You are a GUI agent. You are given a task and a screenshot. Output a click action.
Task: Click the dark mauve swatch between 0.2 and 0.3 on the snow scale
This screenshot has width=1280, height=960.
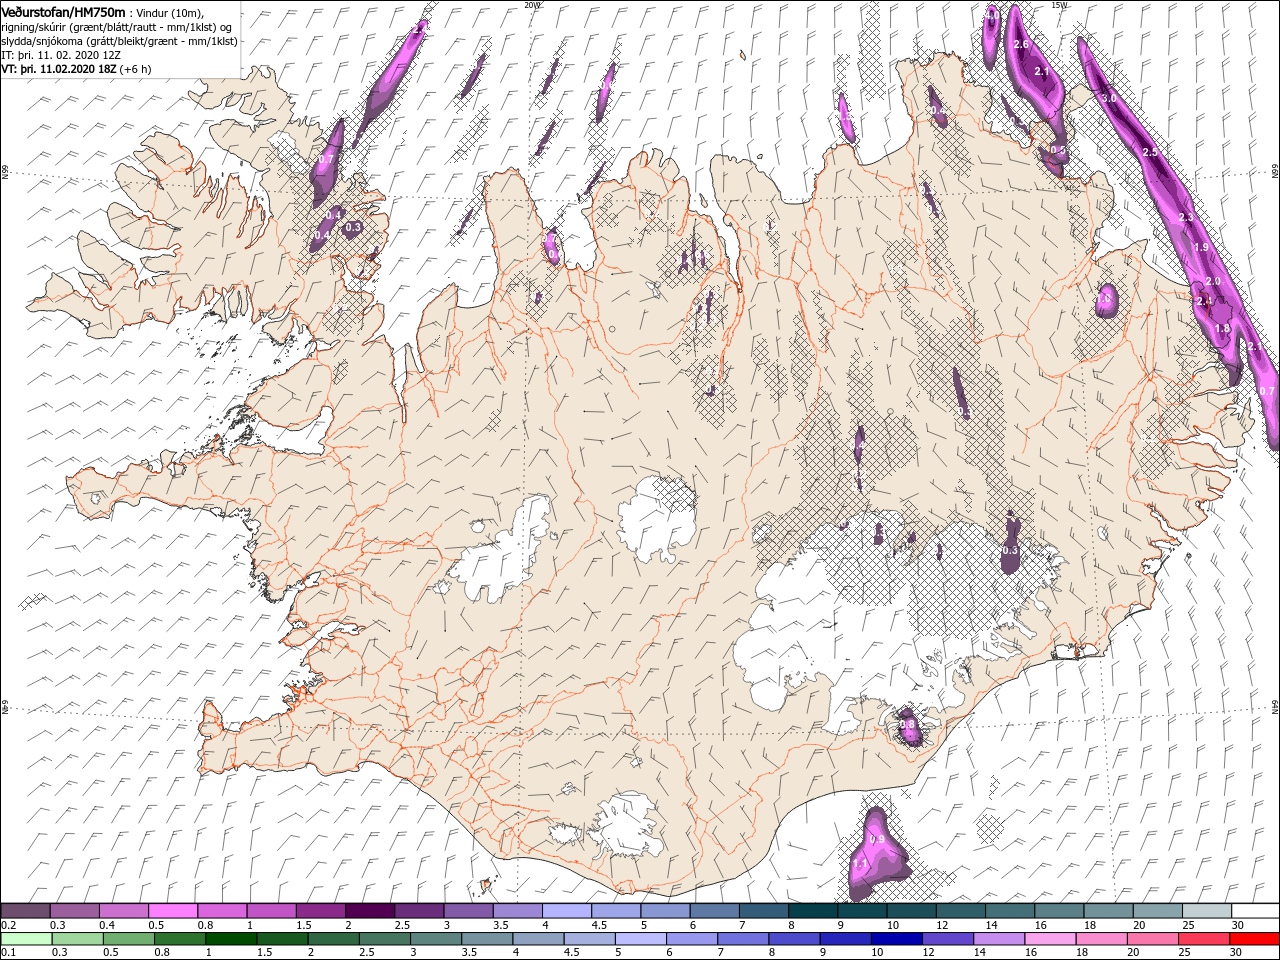pyautogui.click(x=26, y=910)
